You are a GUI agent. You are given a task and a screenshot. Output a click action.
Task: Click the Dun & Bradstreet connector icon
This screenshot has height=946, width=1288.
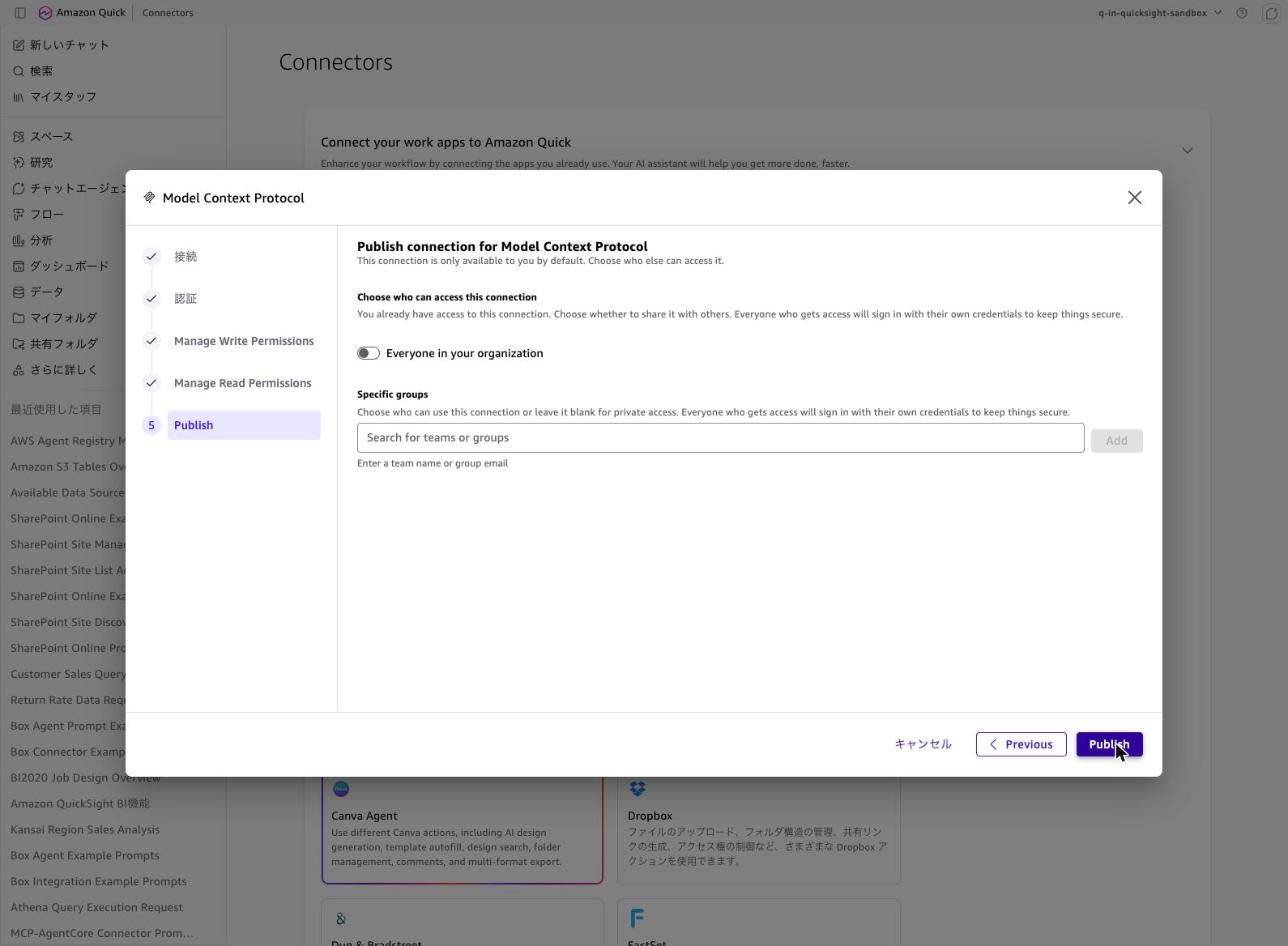point(341,918)
